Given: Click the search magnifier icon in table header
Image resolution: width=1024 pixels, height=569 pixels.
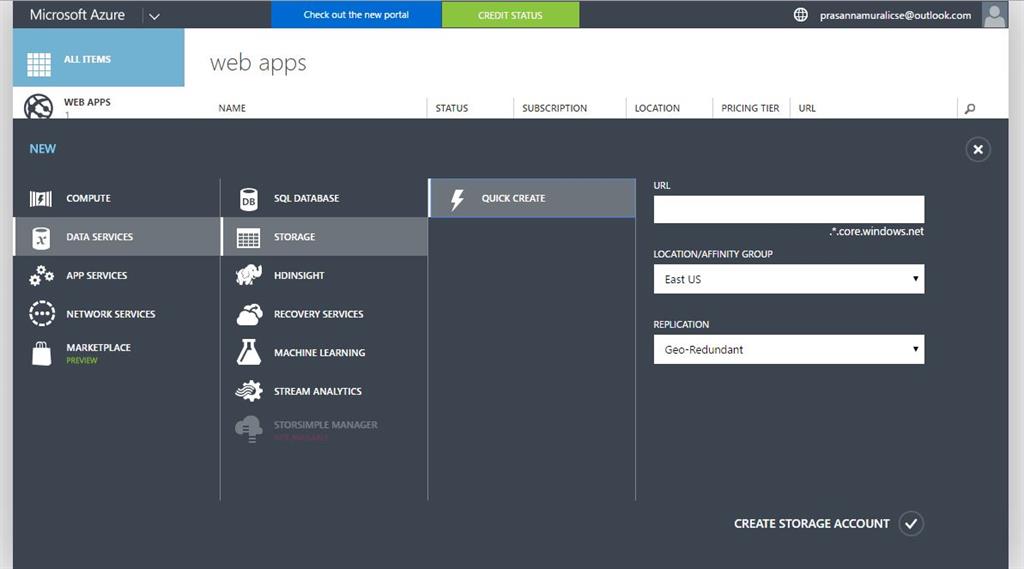Looking at the screenshot, I should click(x=970, y=108).
